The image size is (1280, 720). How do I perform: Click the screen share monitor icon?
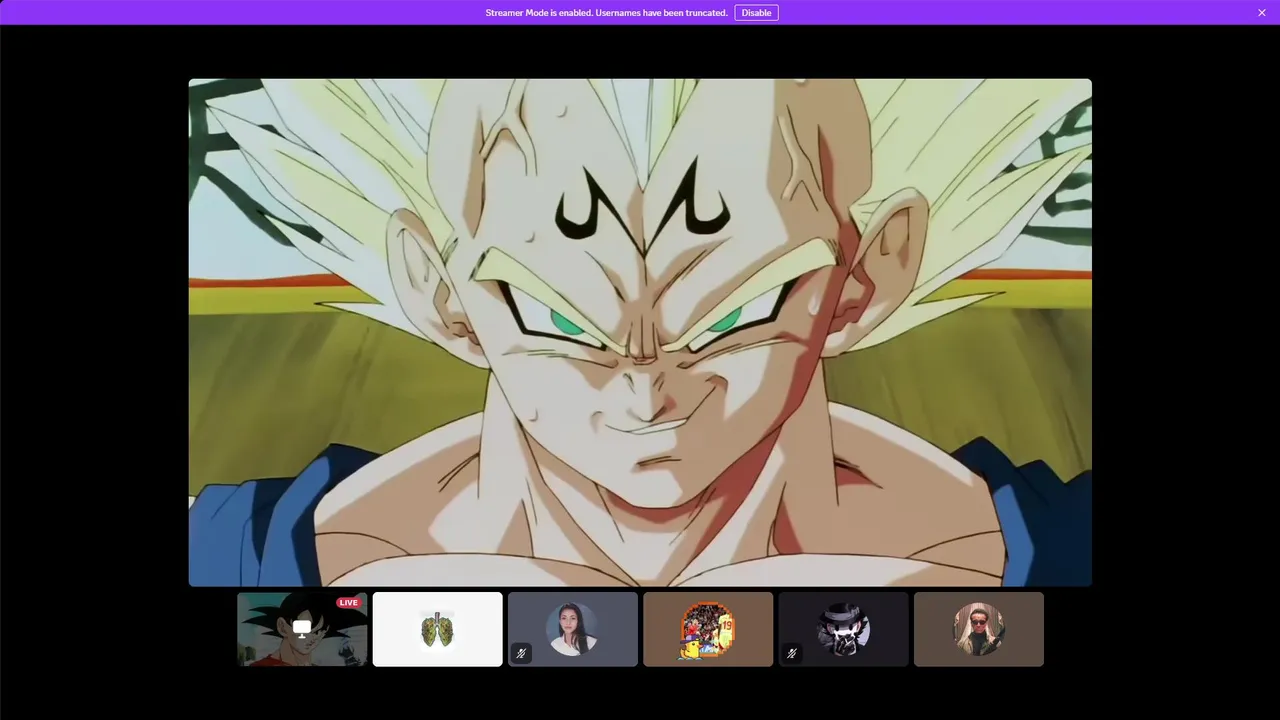click(302, 628)
